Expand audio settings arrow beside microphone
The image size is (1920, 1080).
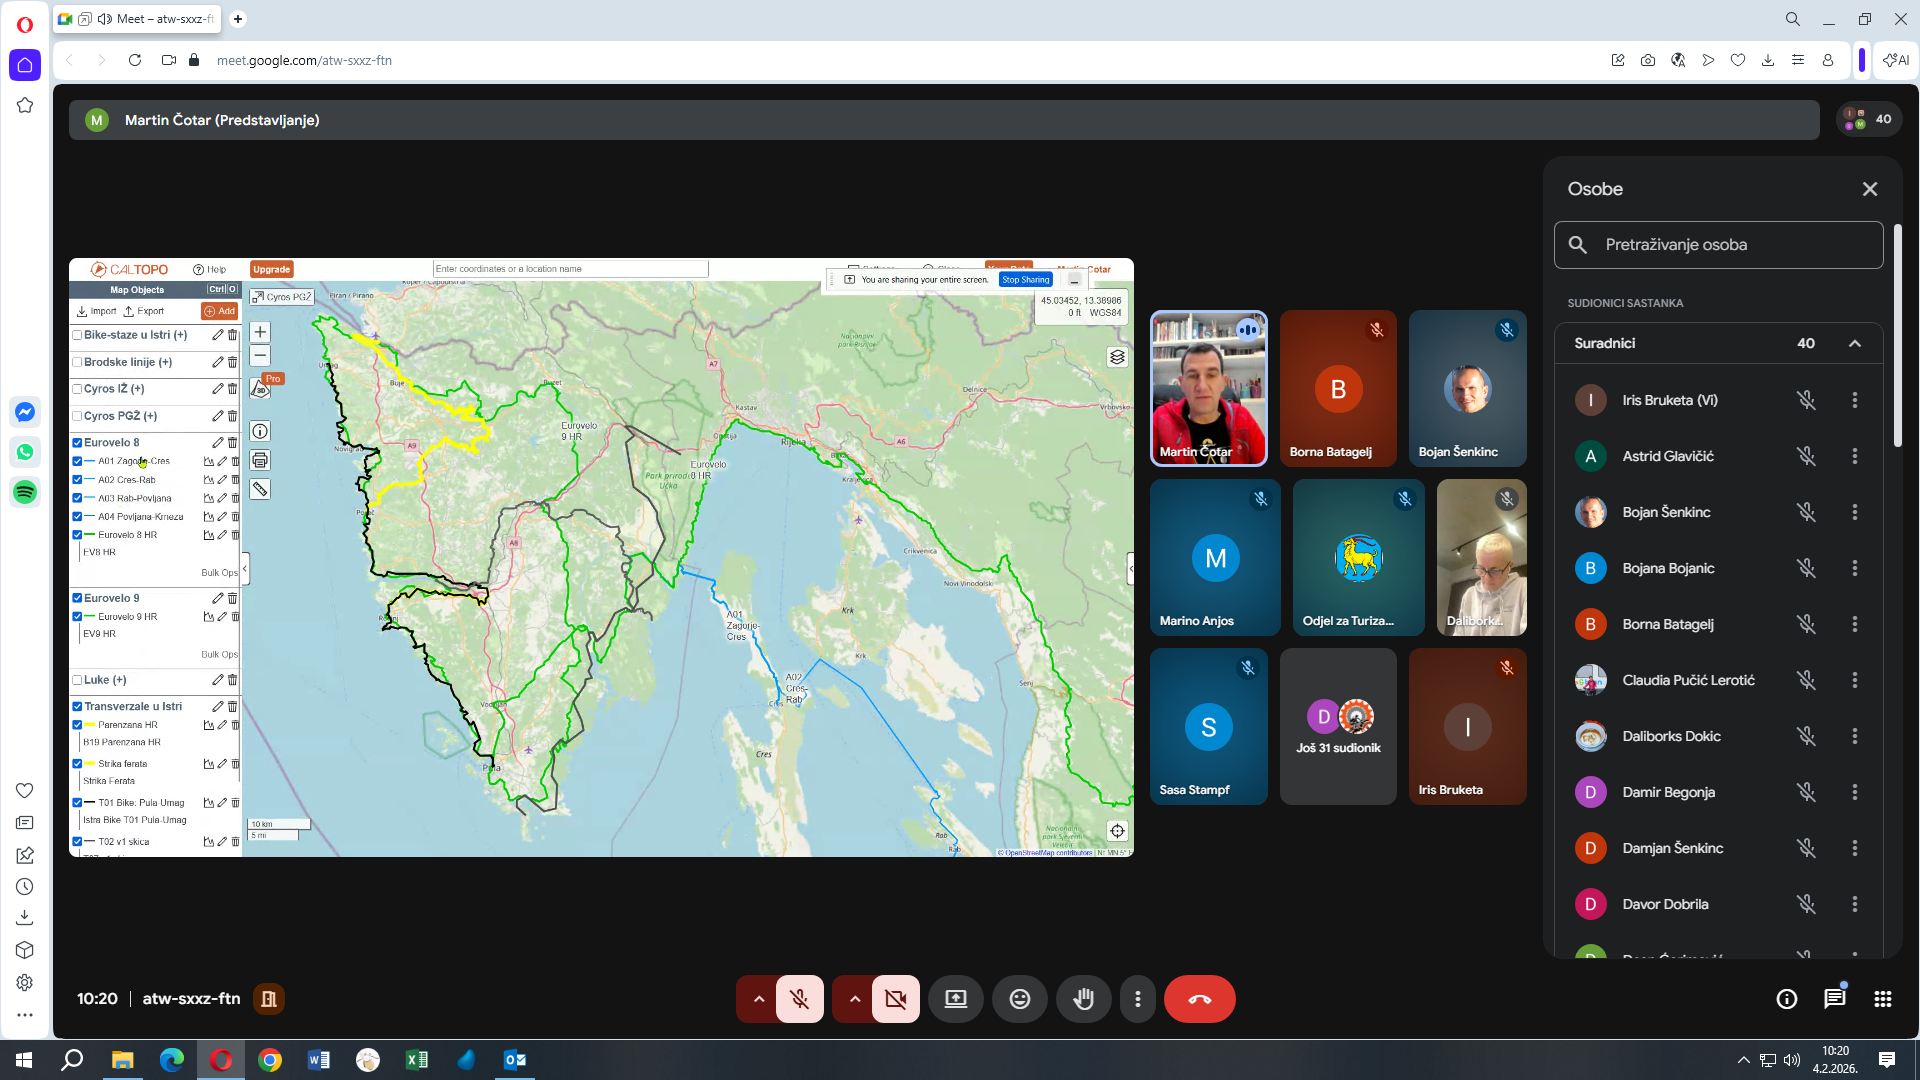(759, 999)
